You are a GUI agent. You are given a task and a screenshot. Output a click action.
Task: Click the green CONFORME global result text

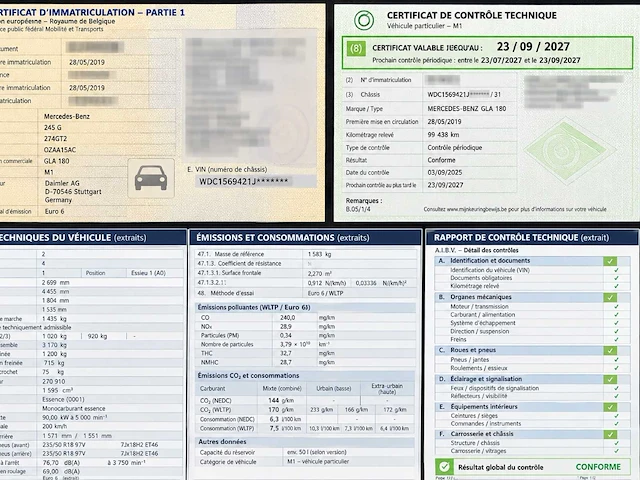coord(598,467)
